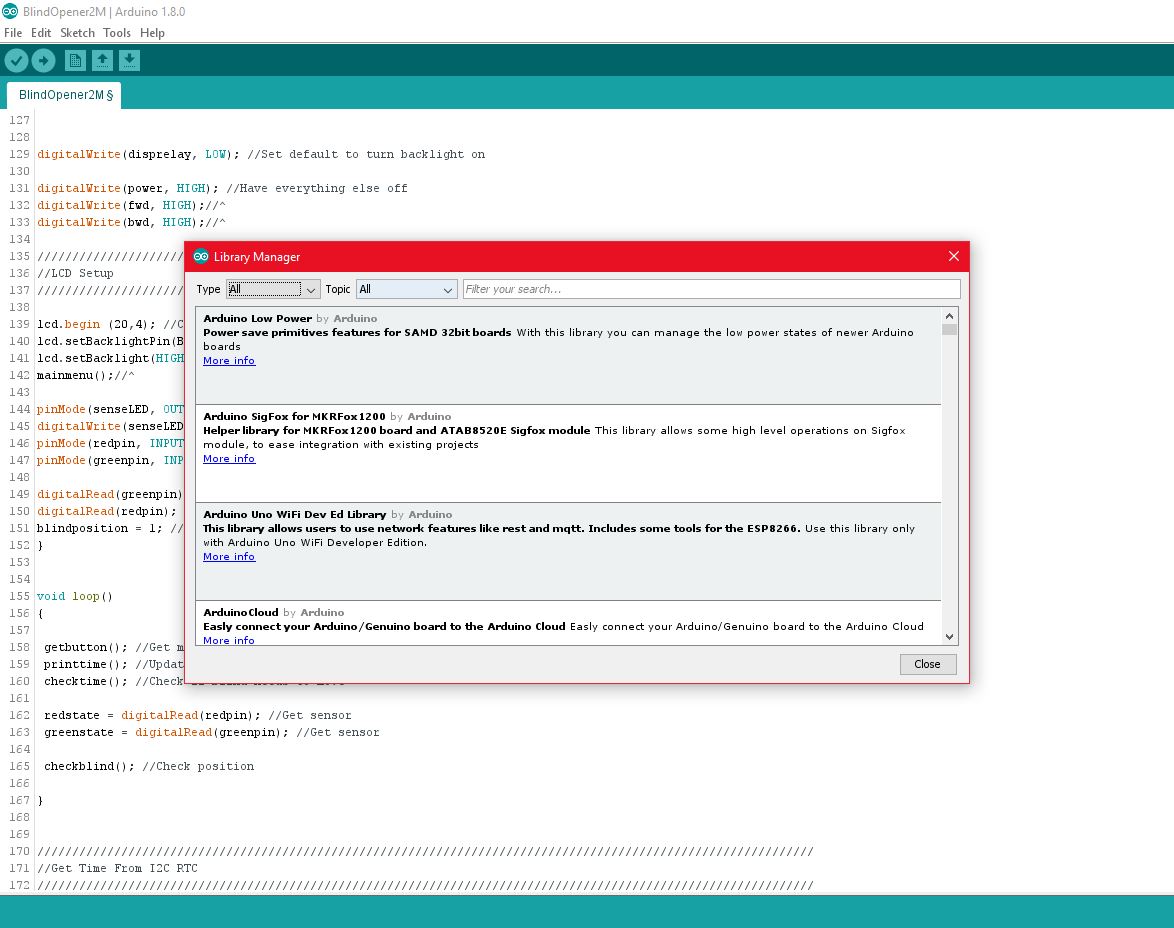This screenshot has width=1174, height=928.
Task: Expand the Type filter dropdown
Action: click(273, 289)
